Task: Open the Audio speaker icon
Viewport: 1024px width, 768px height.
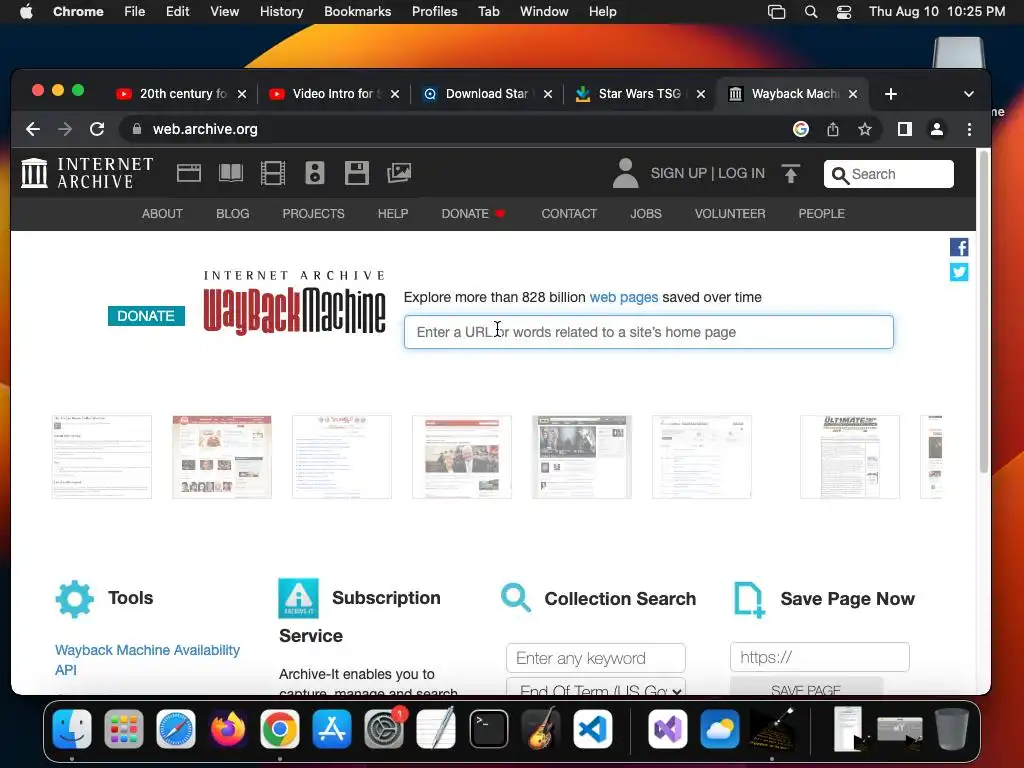Action: 315,173
